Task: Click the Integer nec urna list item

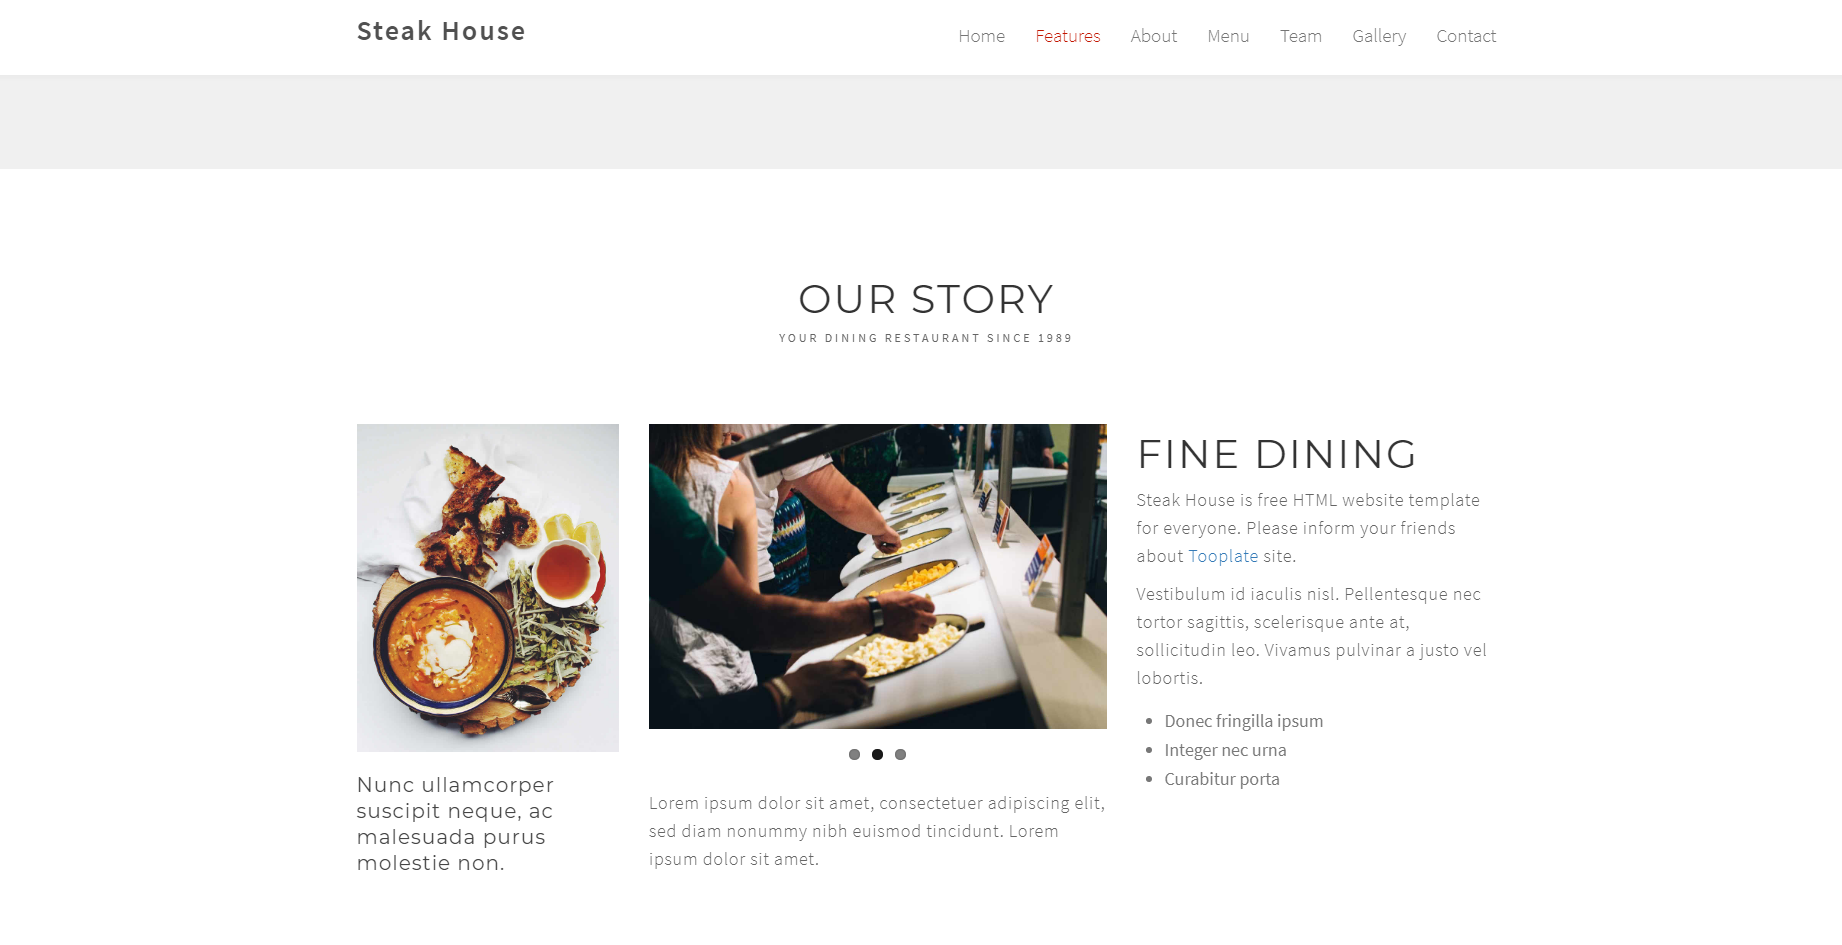Action: pos(1225,750)
